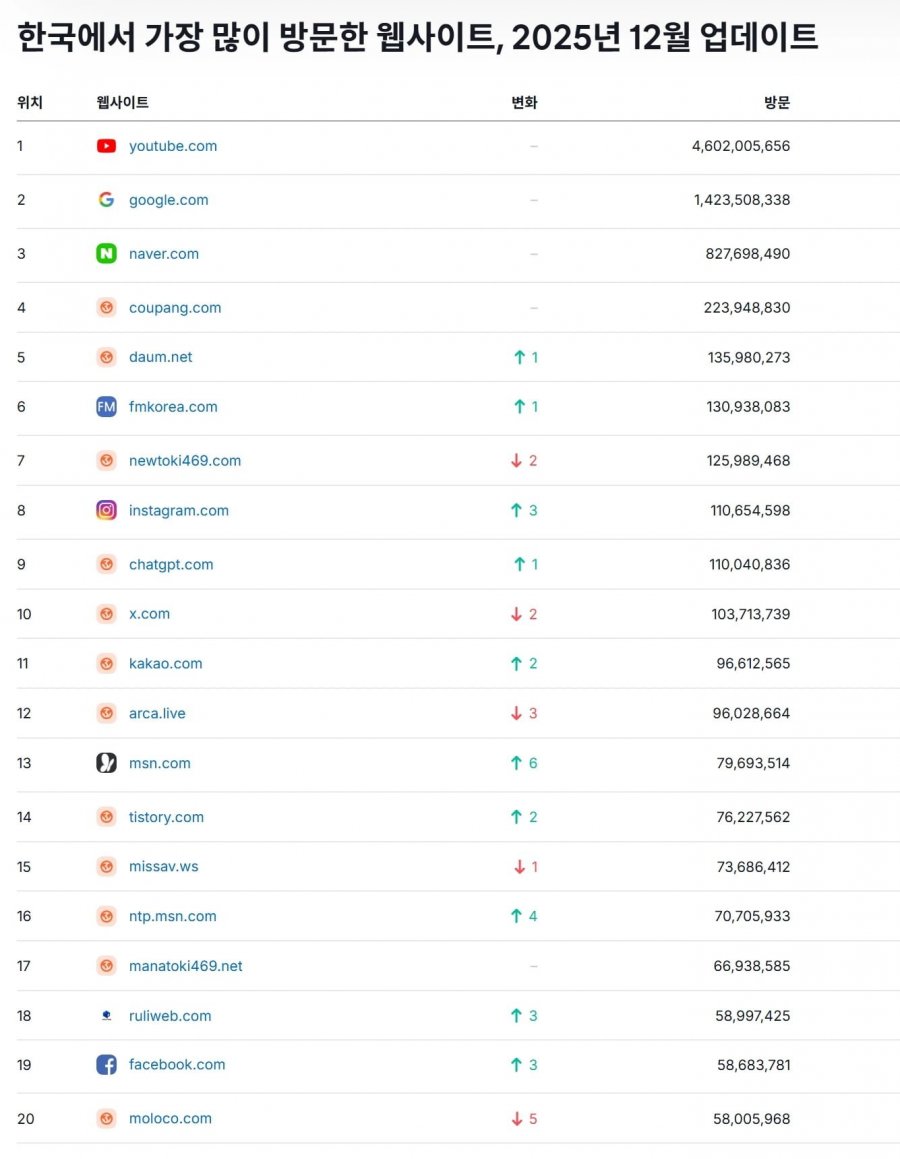Click the Facebook logo icon
Screen dimensions: 900x1159
[x=106, y=1065]
